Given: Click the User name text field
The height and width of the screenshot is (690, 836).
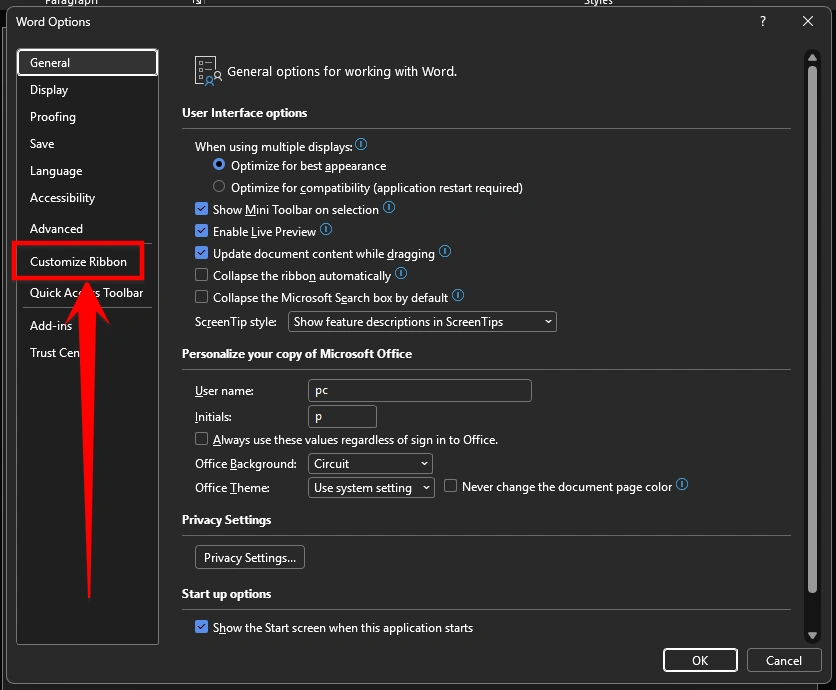Looking at the screenshot, I should (420, 390).
